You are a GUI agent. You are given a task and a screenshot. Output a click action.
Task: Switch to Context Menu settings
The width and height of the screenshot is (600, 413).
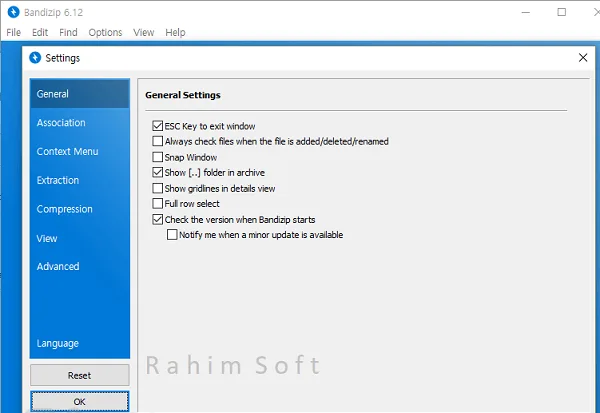(80, 152)
